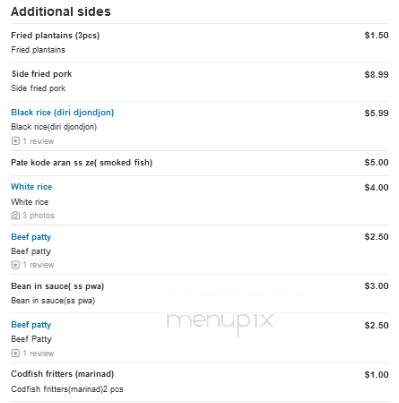Open the White rice item link
The image size is (399, 403).
coord(31,187)
